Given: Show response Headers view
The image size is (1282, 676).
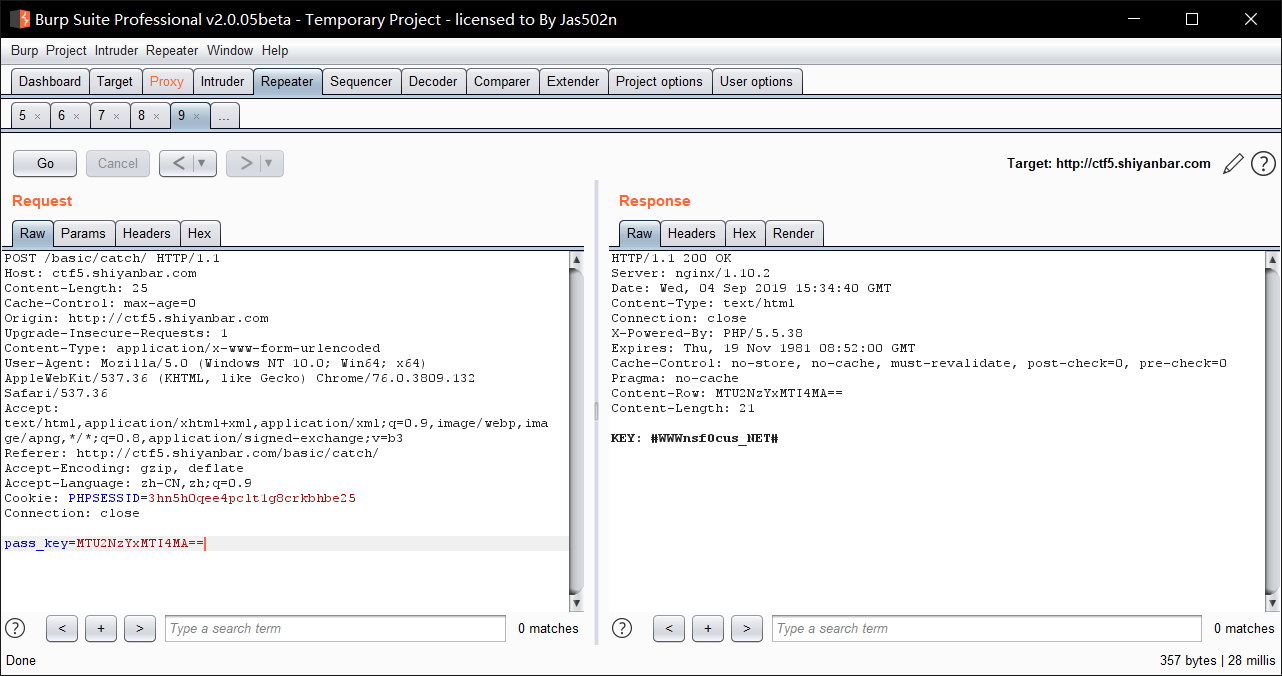Looking at the screenshot, I should click(x=692, y=233).
